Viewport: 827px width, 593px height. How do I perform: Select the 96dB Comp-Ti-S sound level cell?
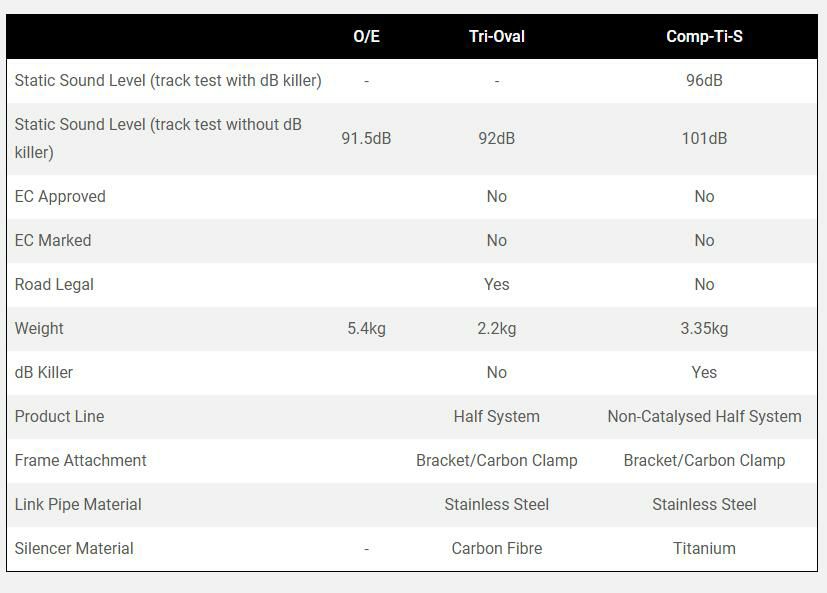704,81
